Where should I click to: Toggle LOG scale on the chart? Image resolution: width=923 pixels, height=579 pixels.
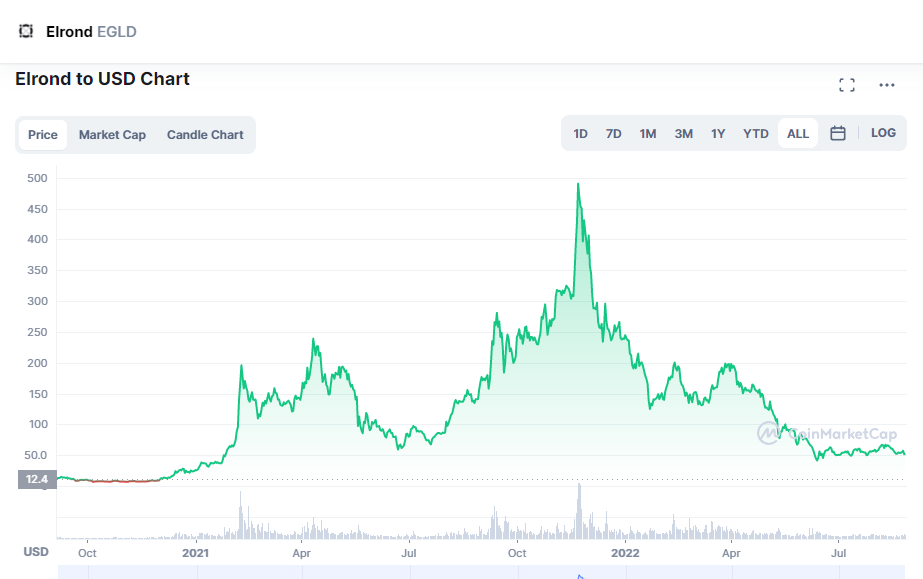pos(883,133)
